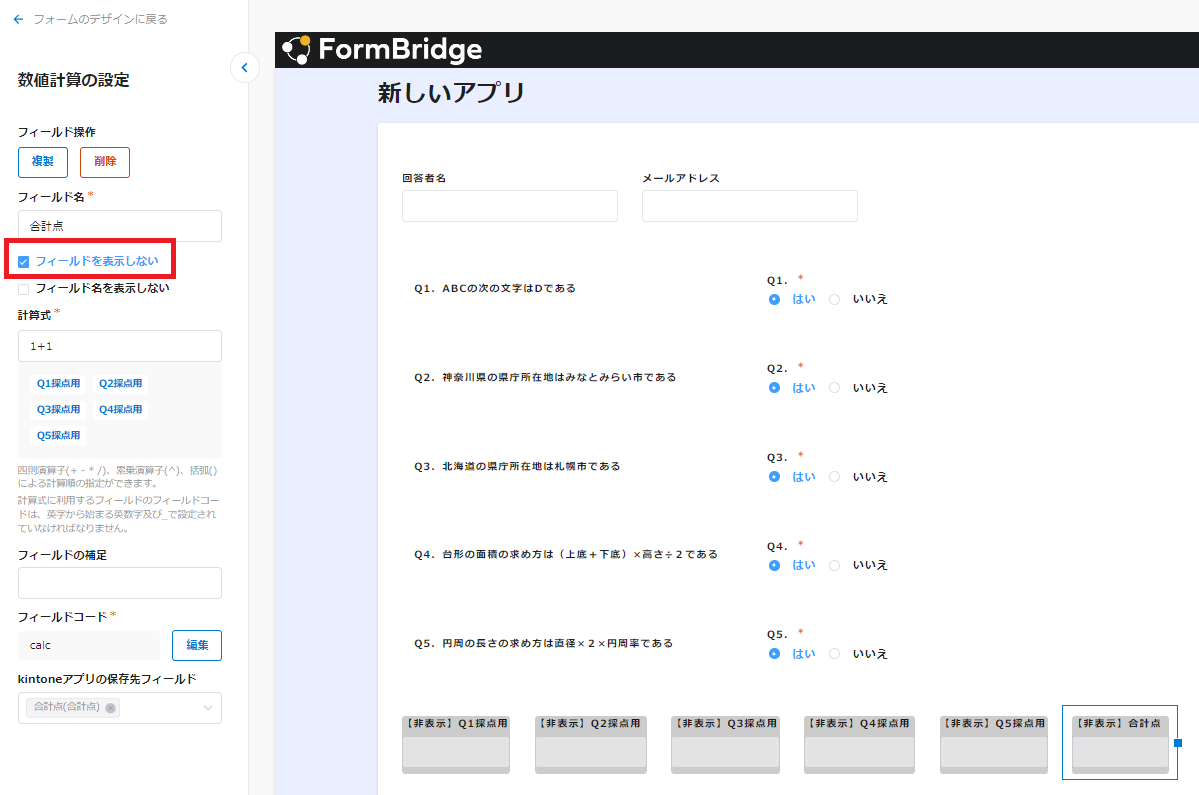
Task: Insert Q5採点用 into the formula
Action: [x=58, y=436]
